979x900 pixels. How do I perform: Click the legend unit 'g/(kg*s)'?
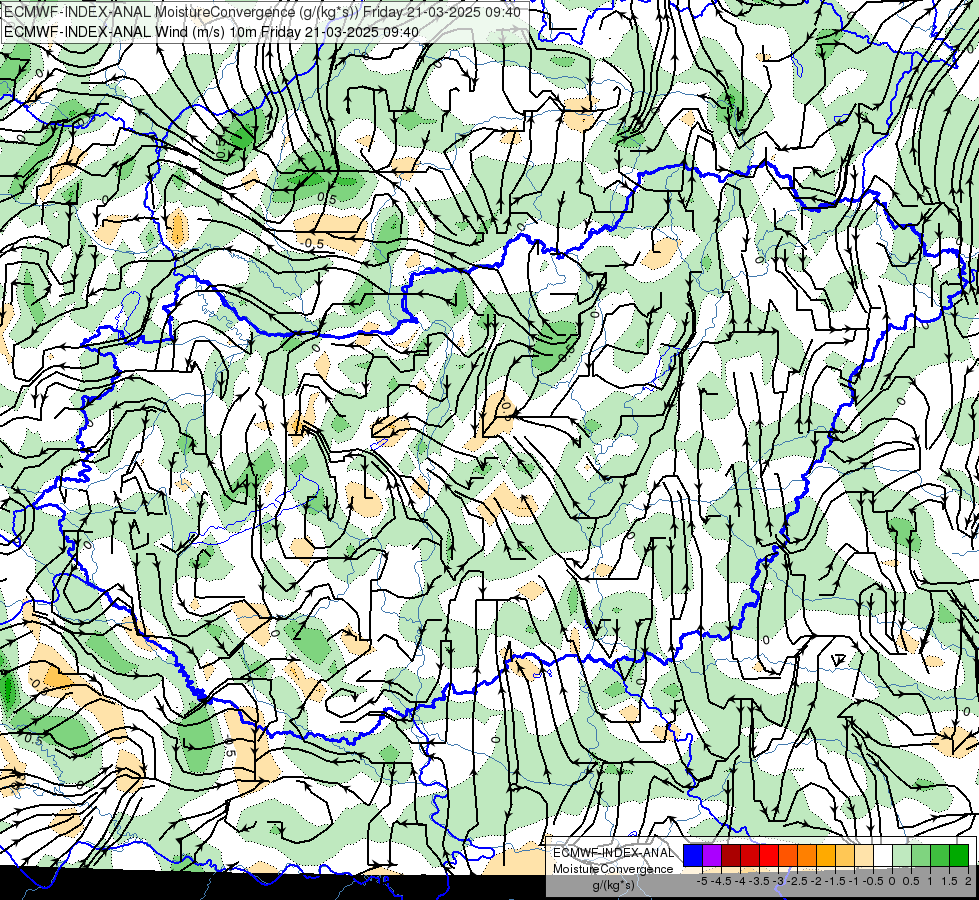[x=614, y=885]
